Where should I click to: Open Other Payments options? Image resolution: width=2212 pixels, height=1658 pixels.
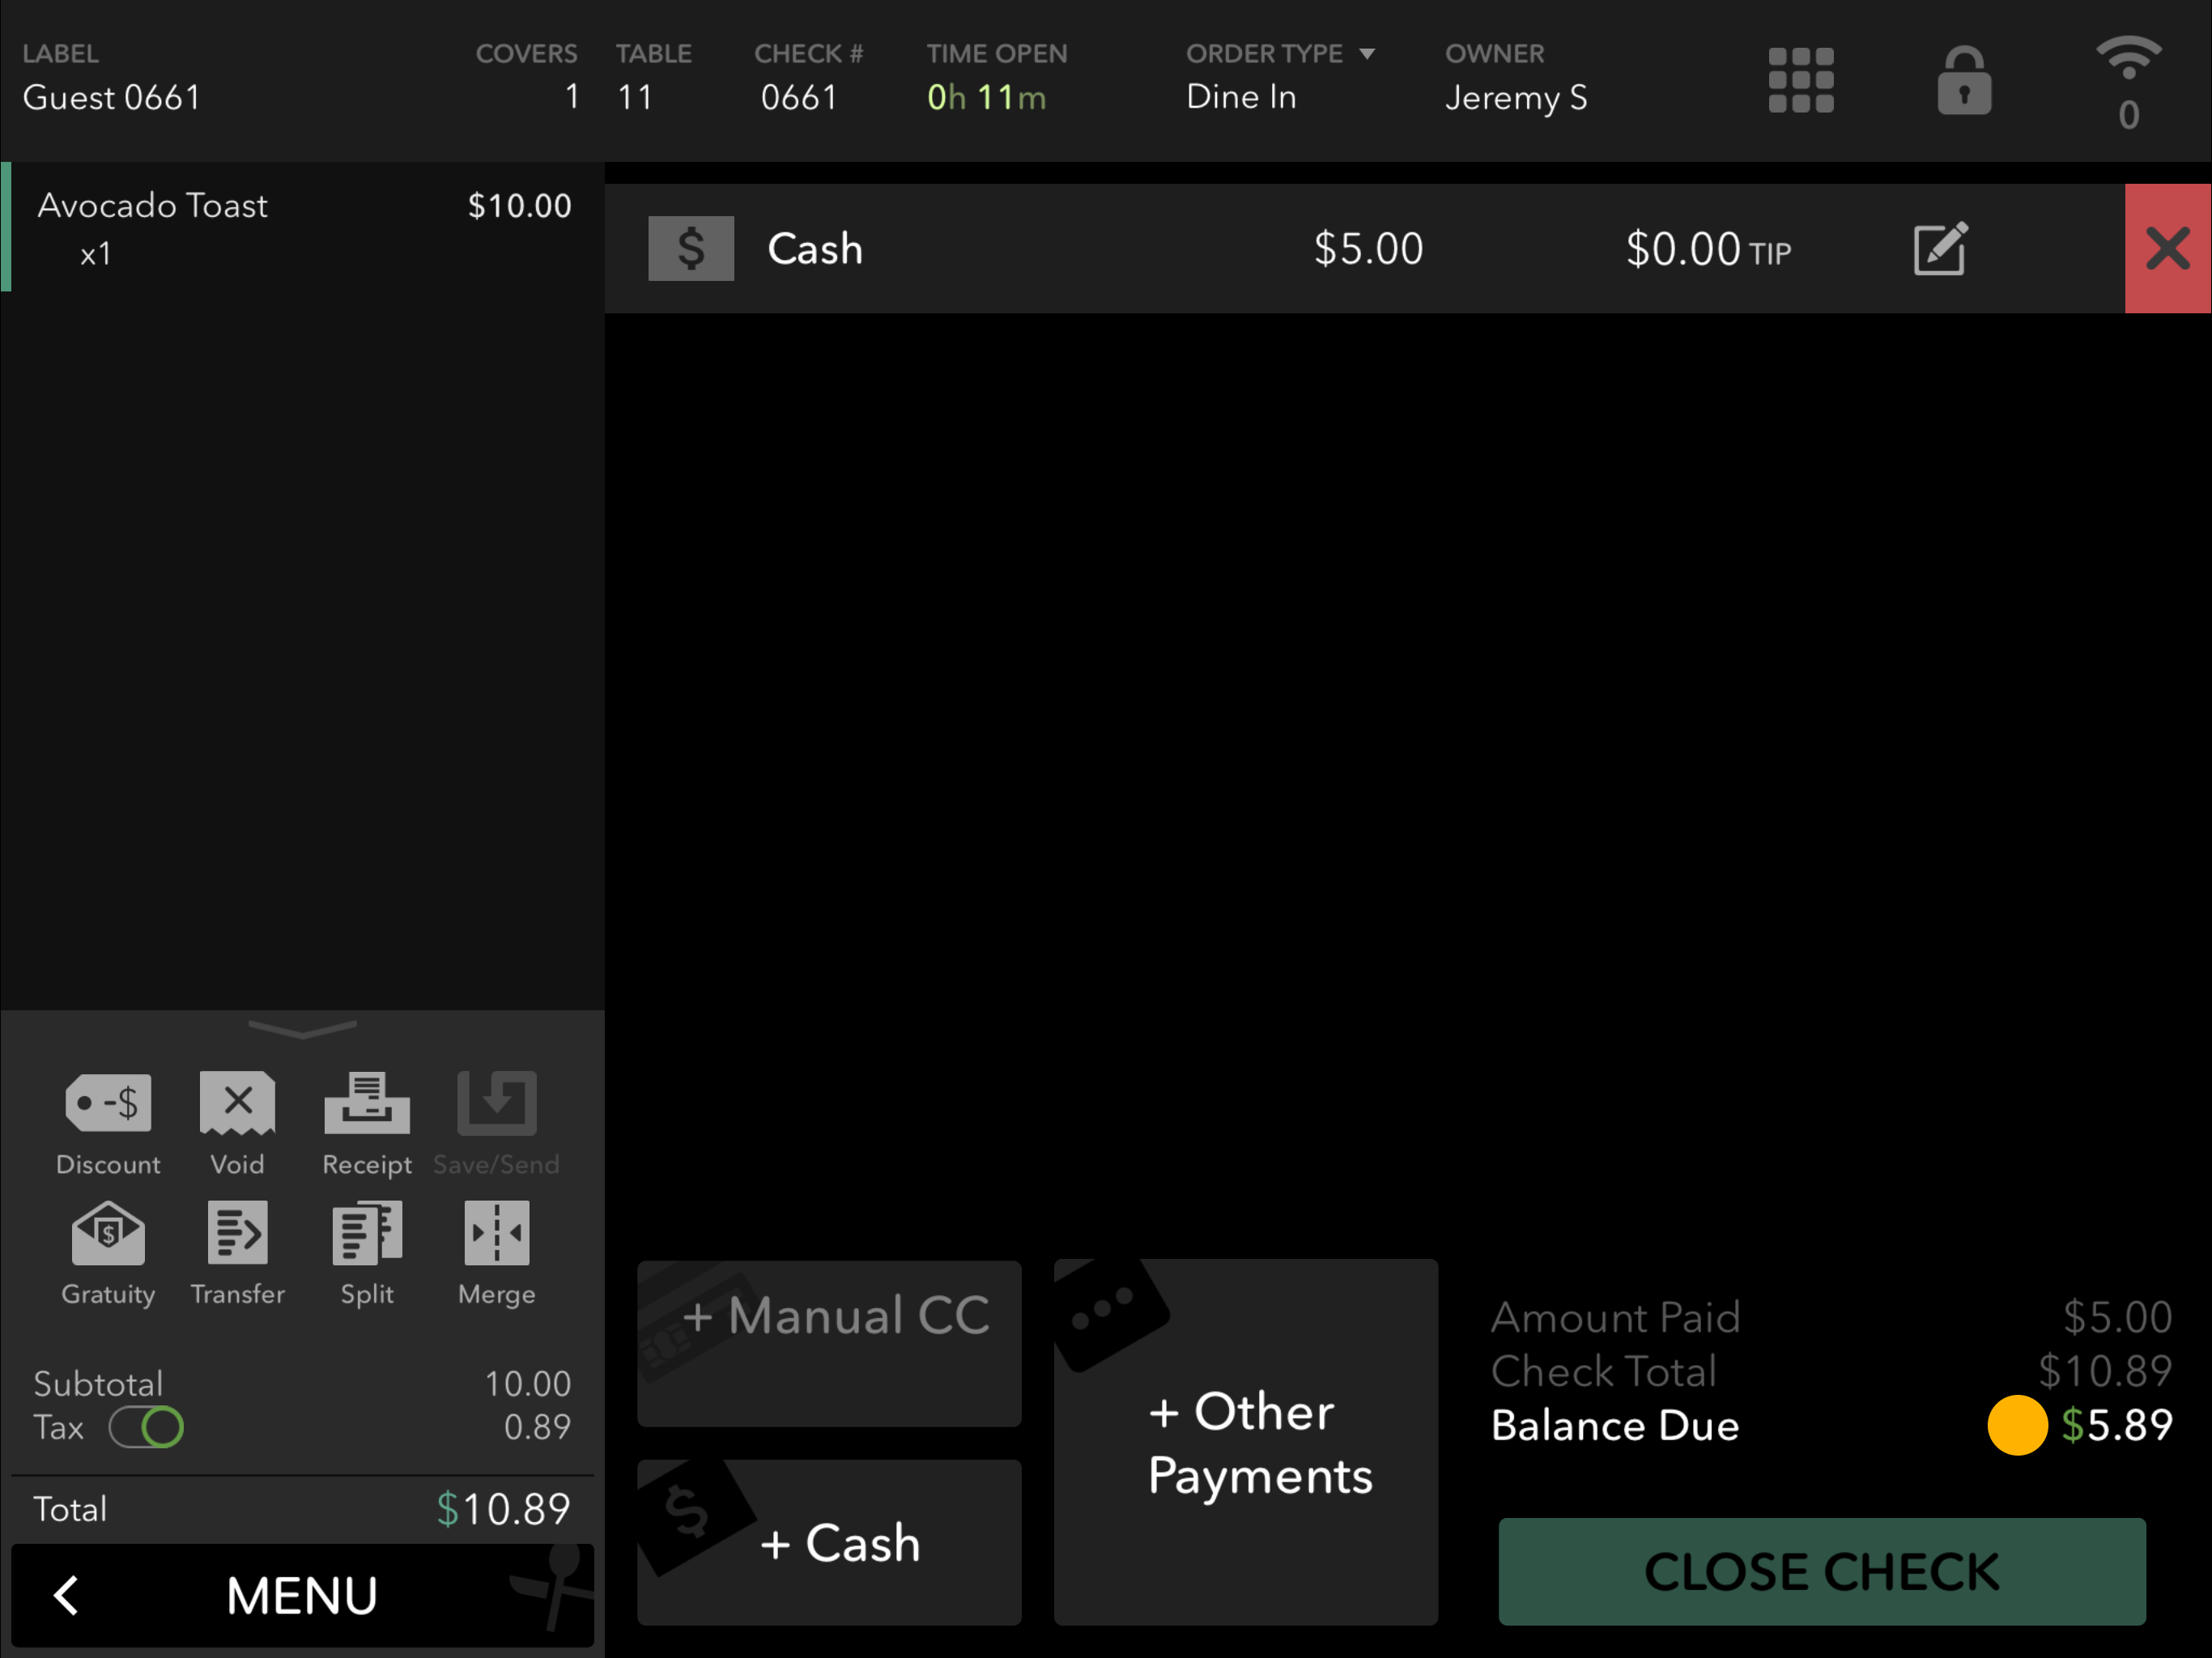(x=1246, y=1442)
